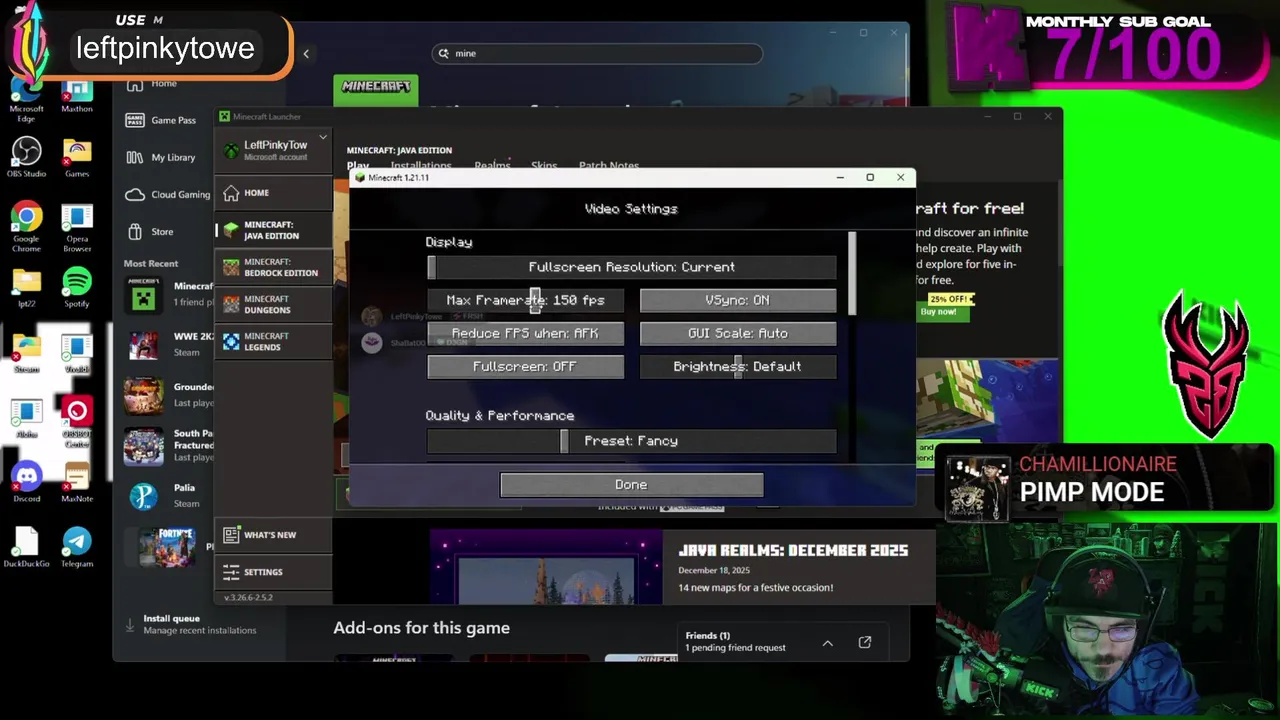Launch Telegram from the desktop

(77, 548)
